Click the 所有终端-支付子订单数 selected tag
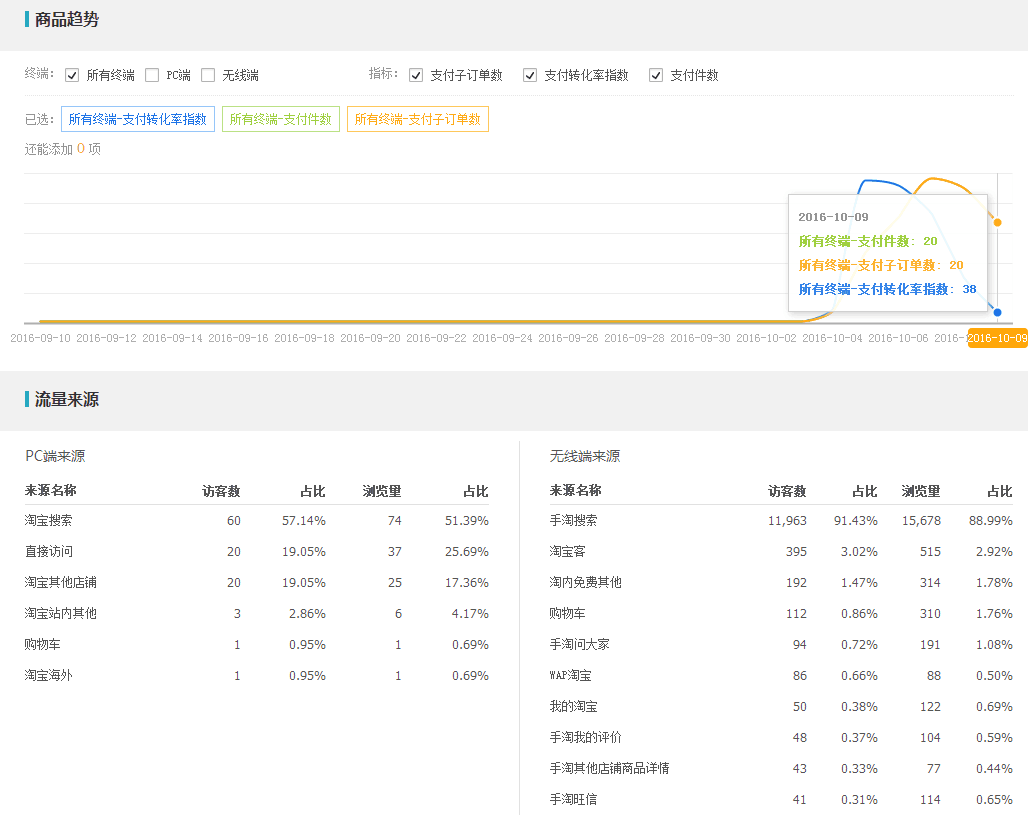Viewport: 1028px width, 824px height. 418,119
